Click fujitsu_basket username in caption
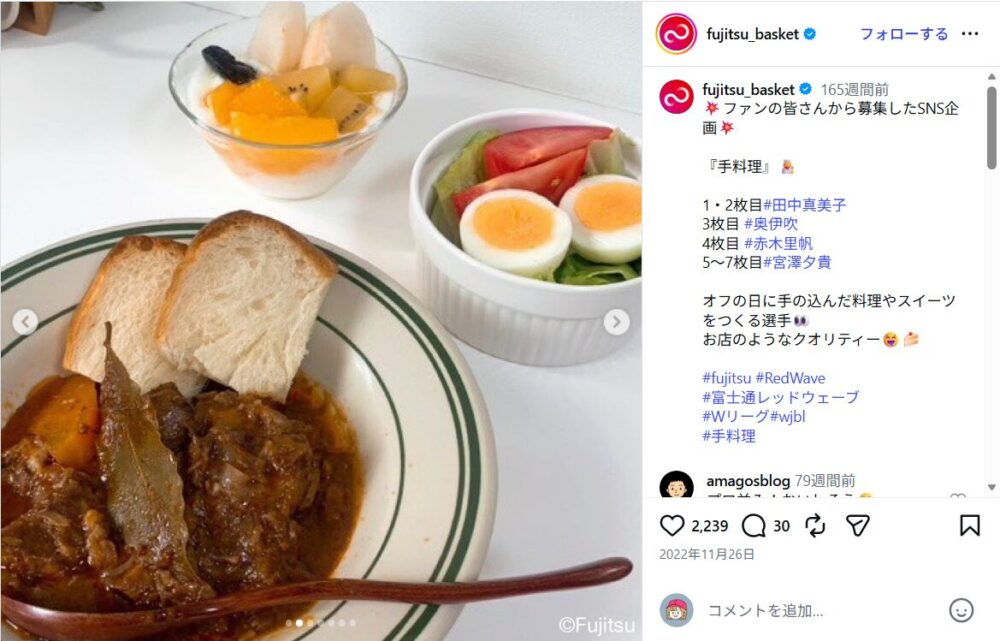Screen dimensions: 1000x641 (748, 89)
